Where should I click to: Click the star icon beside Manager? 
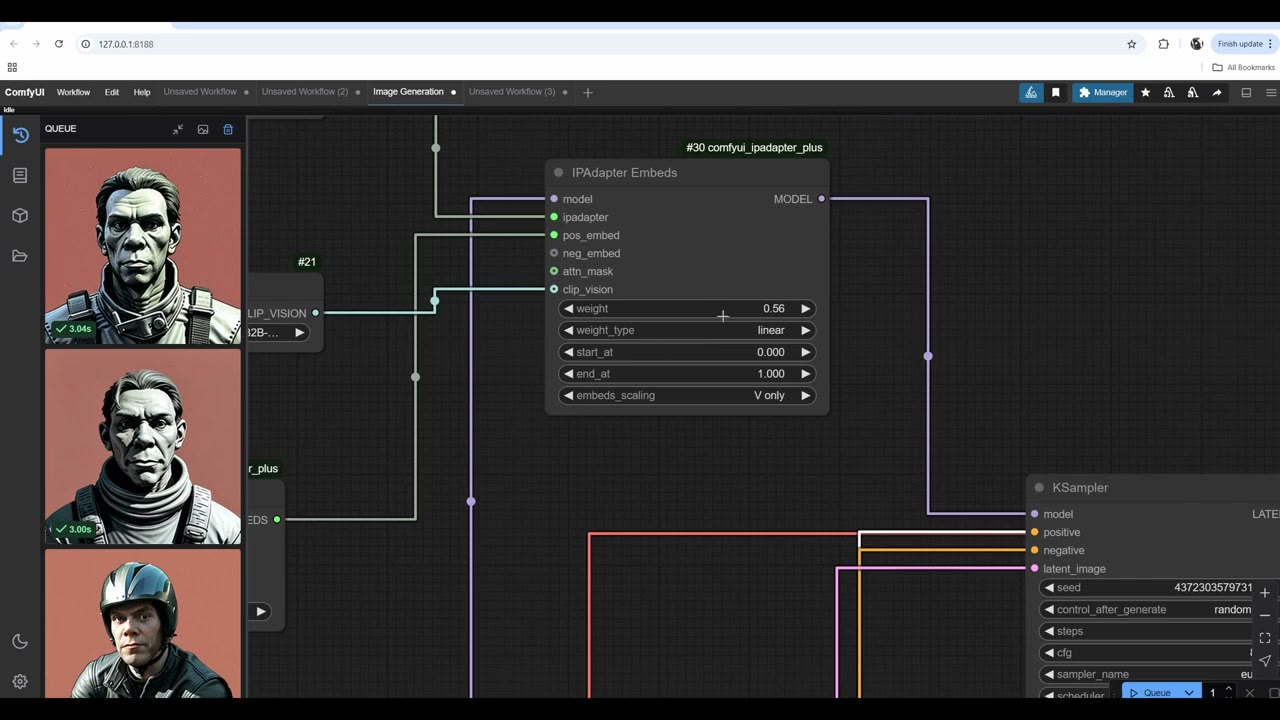[1146, 93]
